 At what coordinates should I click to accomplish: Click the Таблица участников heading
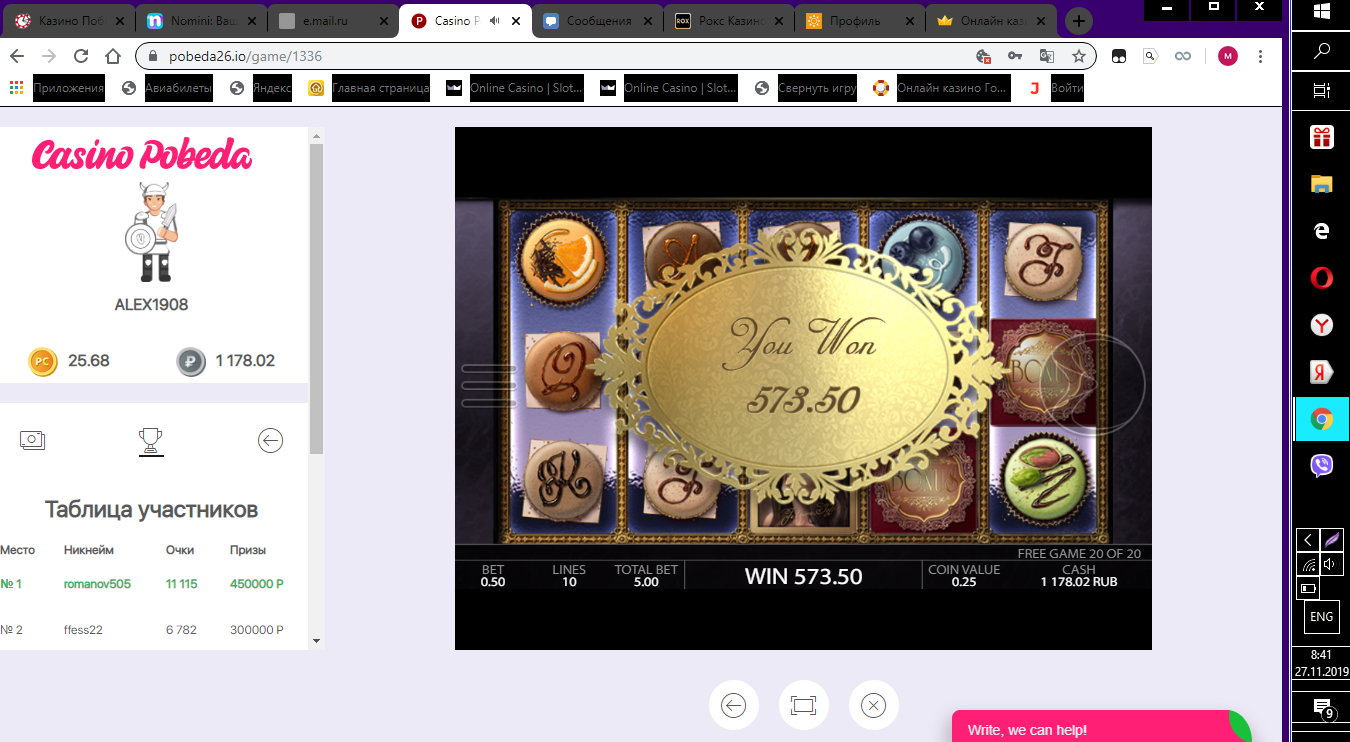(x=151, y=510)
